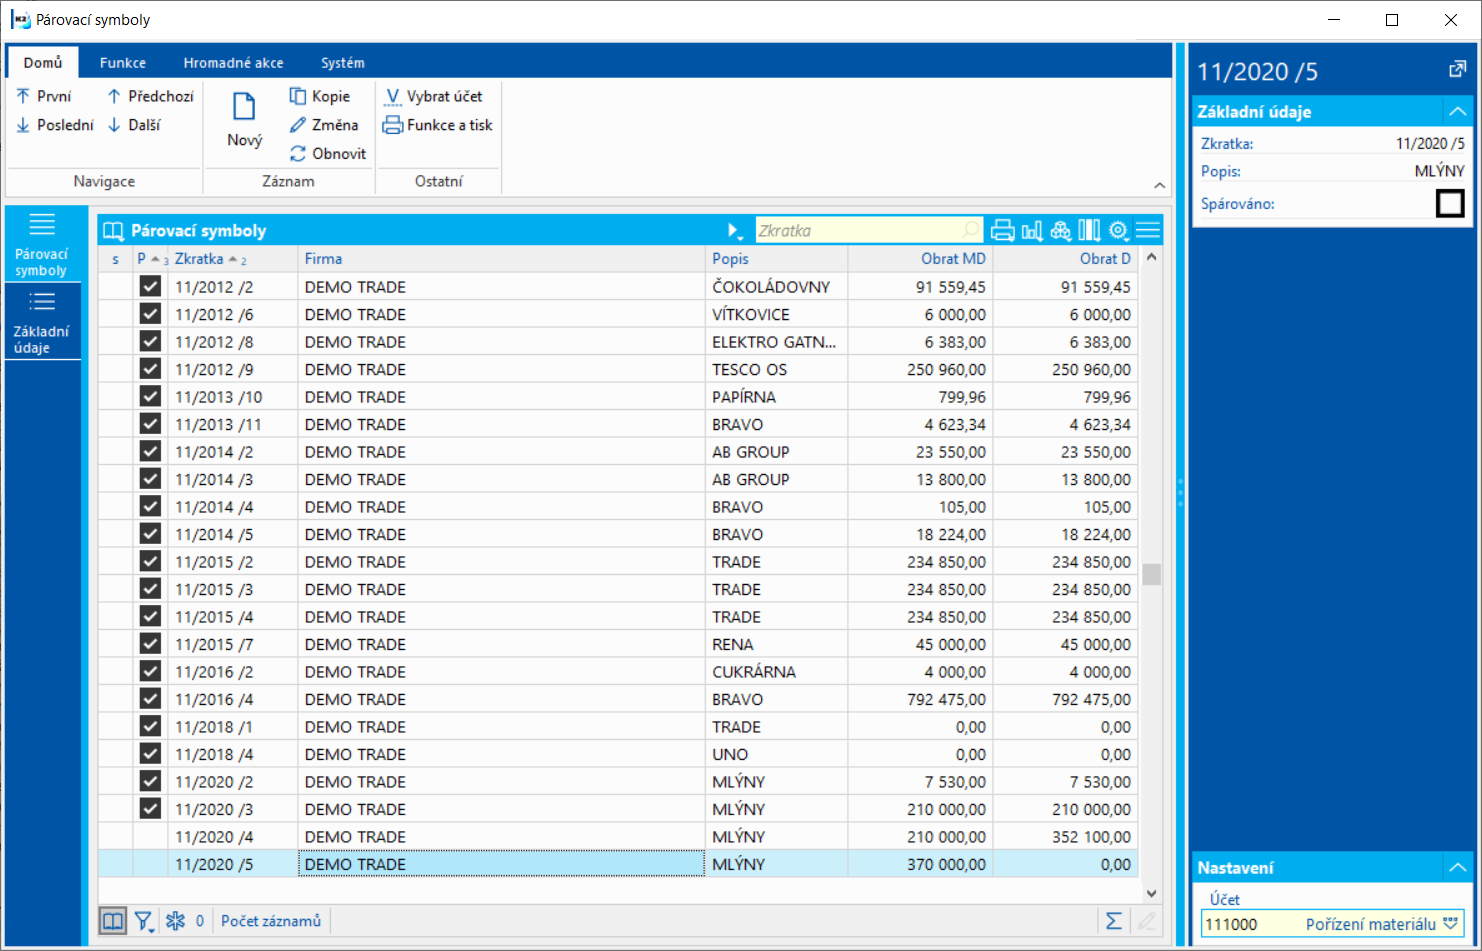Open the Hromadné akce tab

(x=233, y=62)
